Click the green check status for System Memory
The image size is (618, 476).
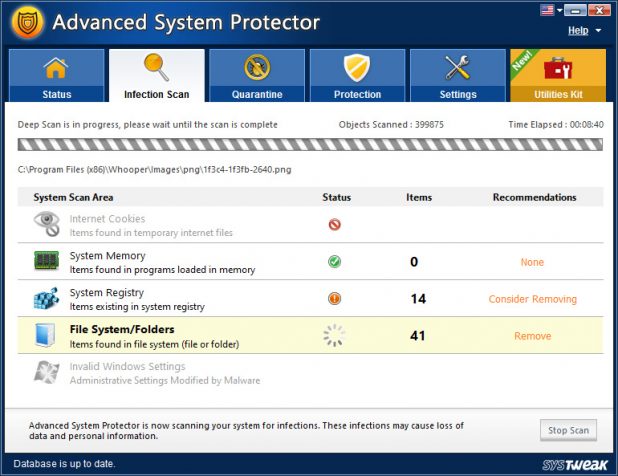[x=335, y=262]
